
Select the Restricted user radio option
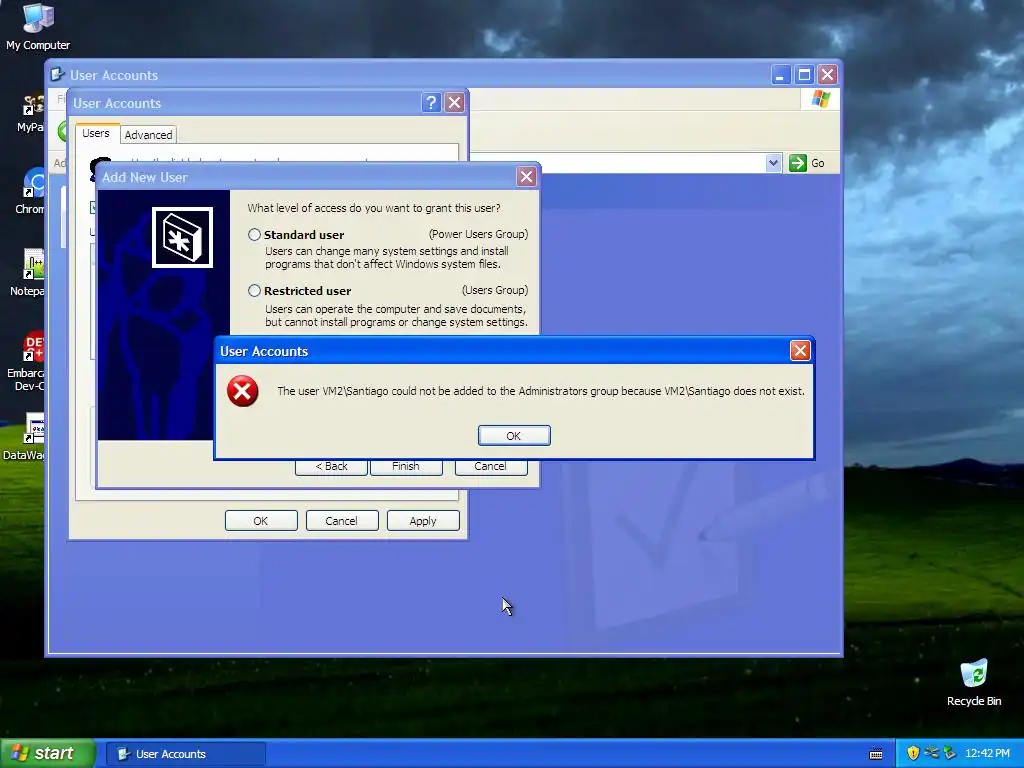click(255, 291)
